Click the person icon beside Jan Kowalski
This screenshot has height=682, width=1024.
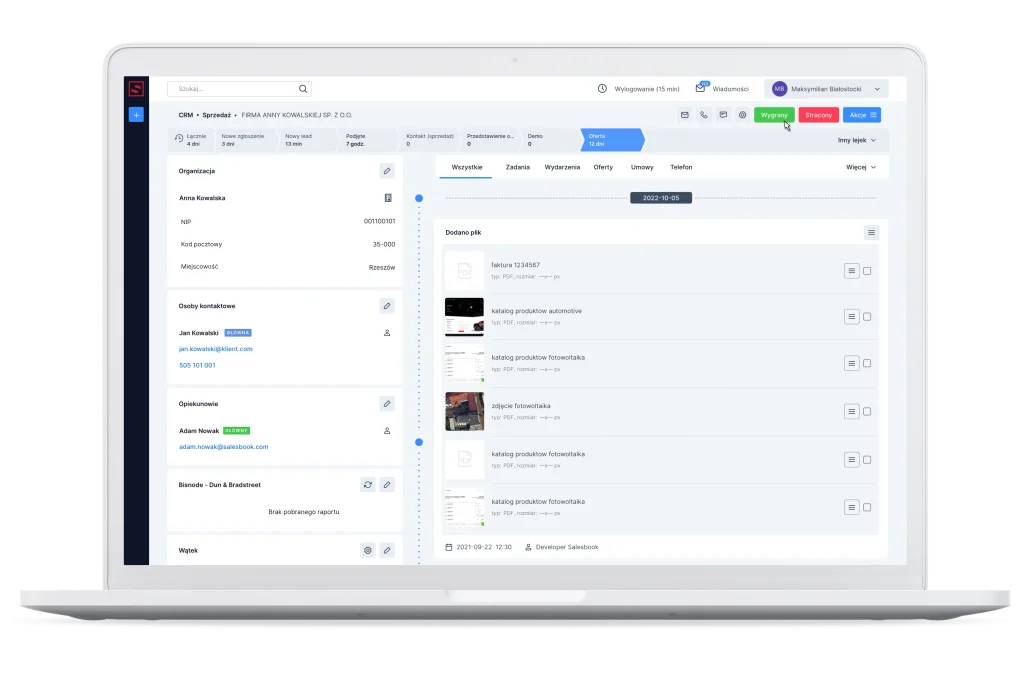point(387,333)
